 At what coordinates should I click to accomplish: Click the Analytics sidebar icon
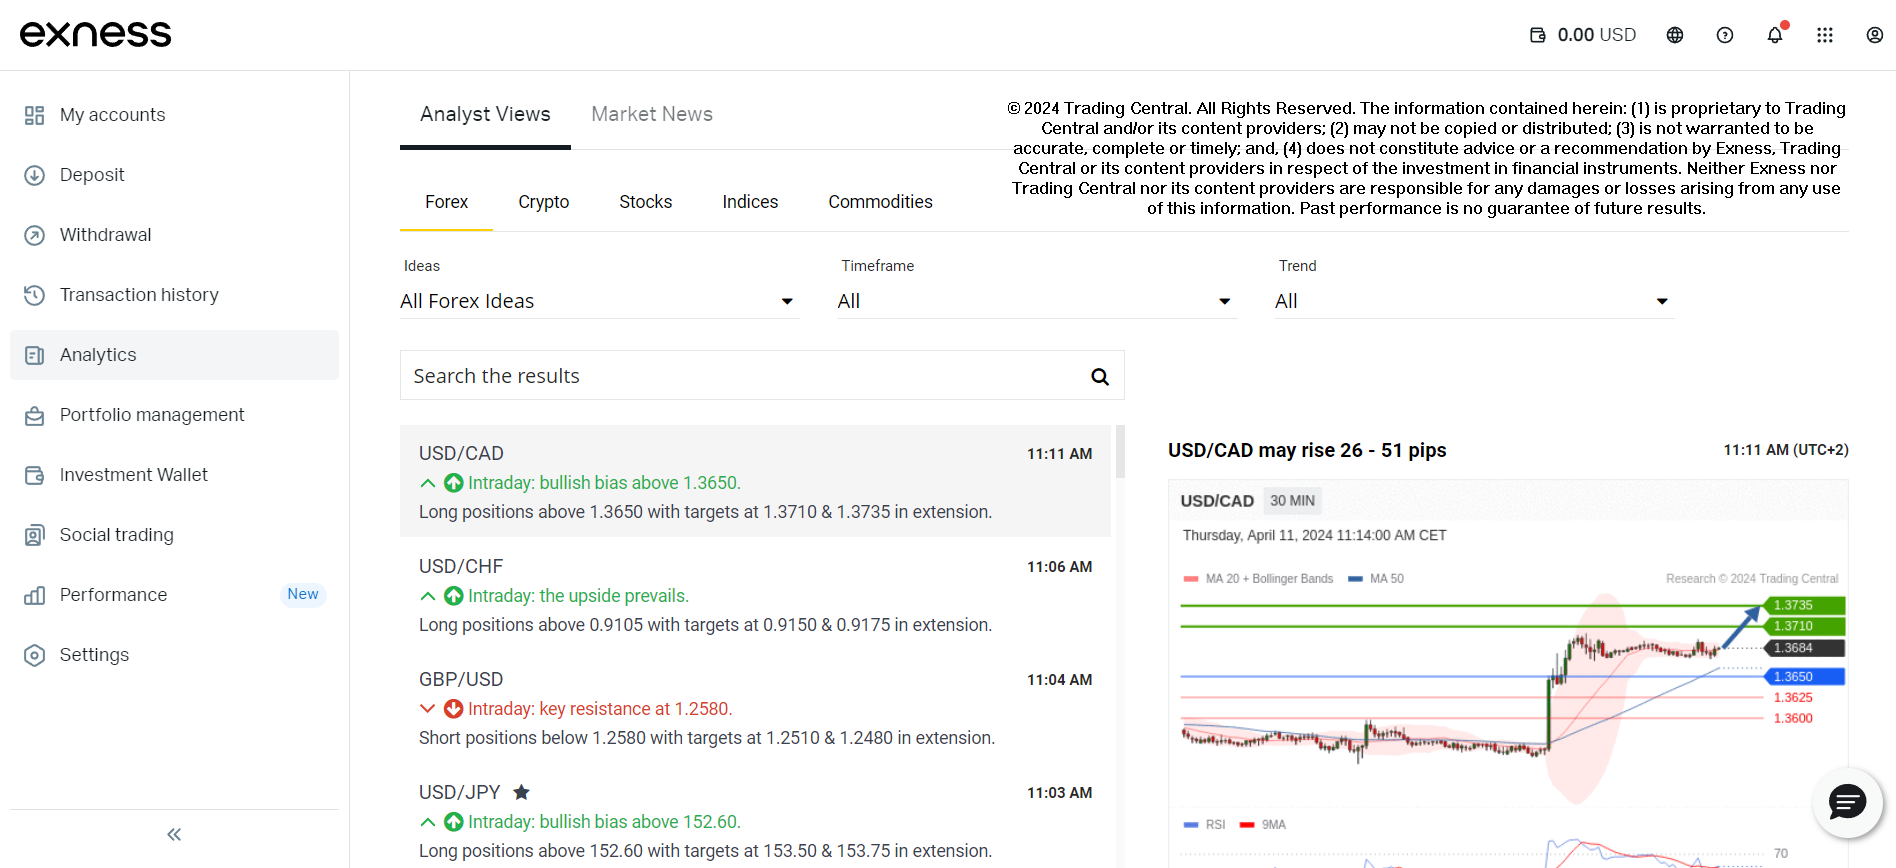tap(35, 355)
